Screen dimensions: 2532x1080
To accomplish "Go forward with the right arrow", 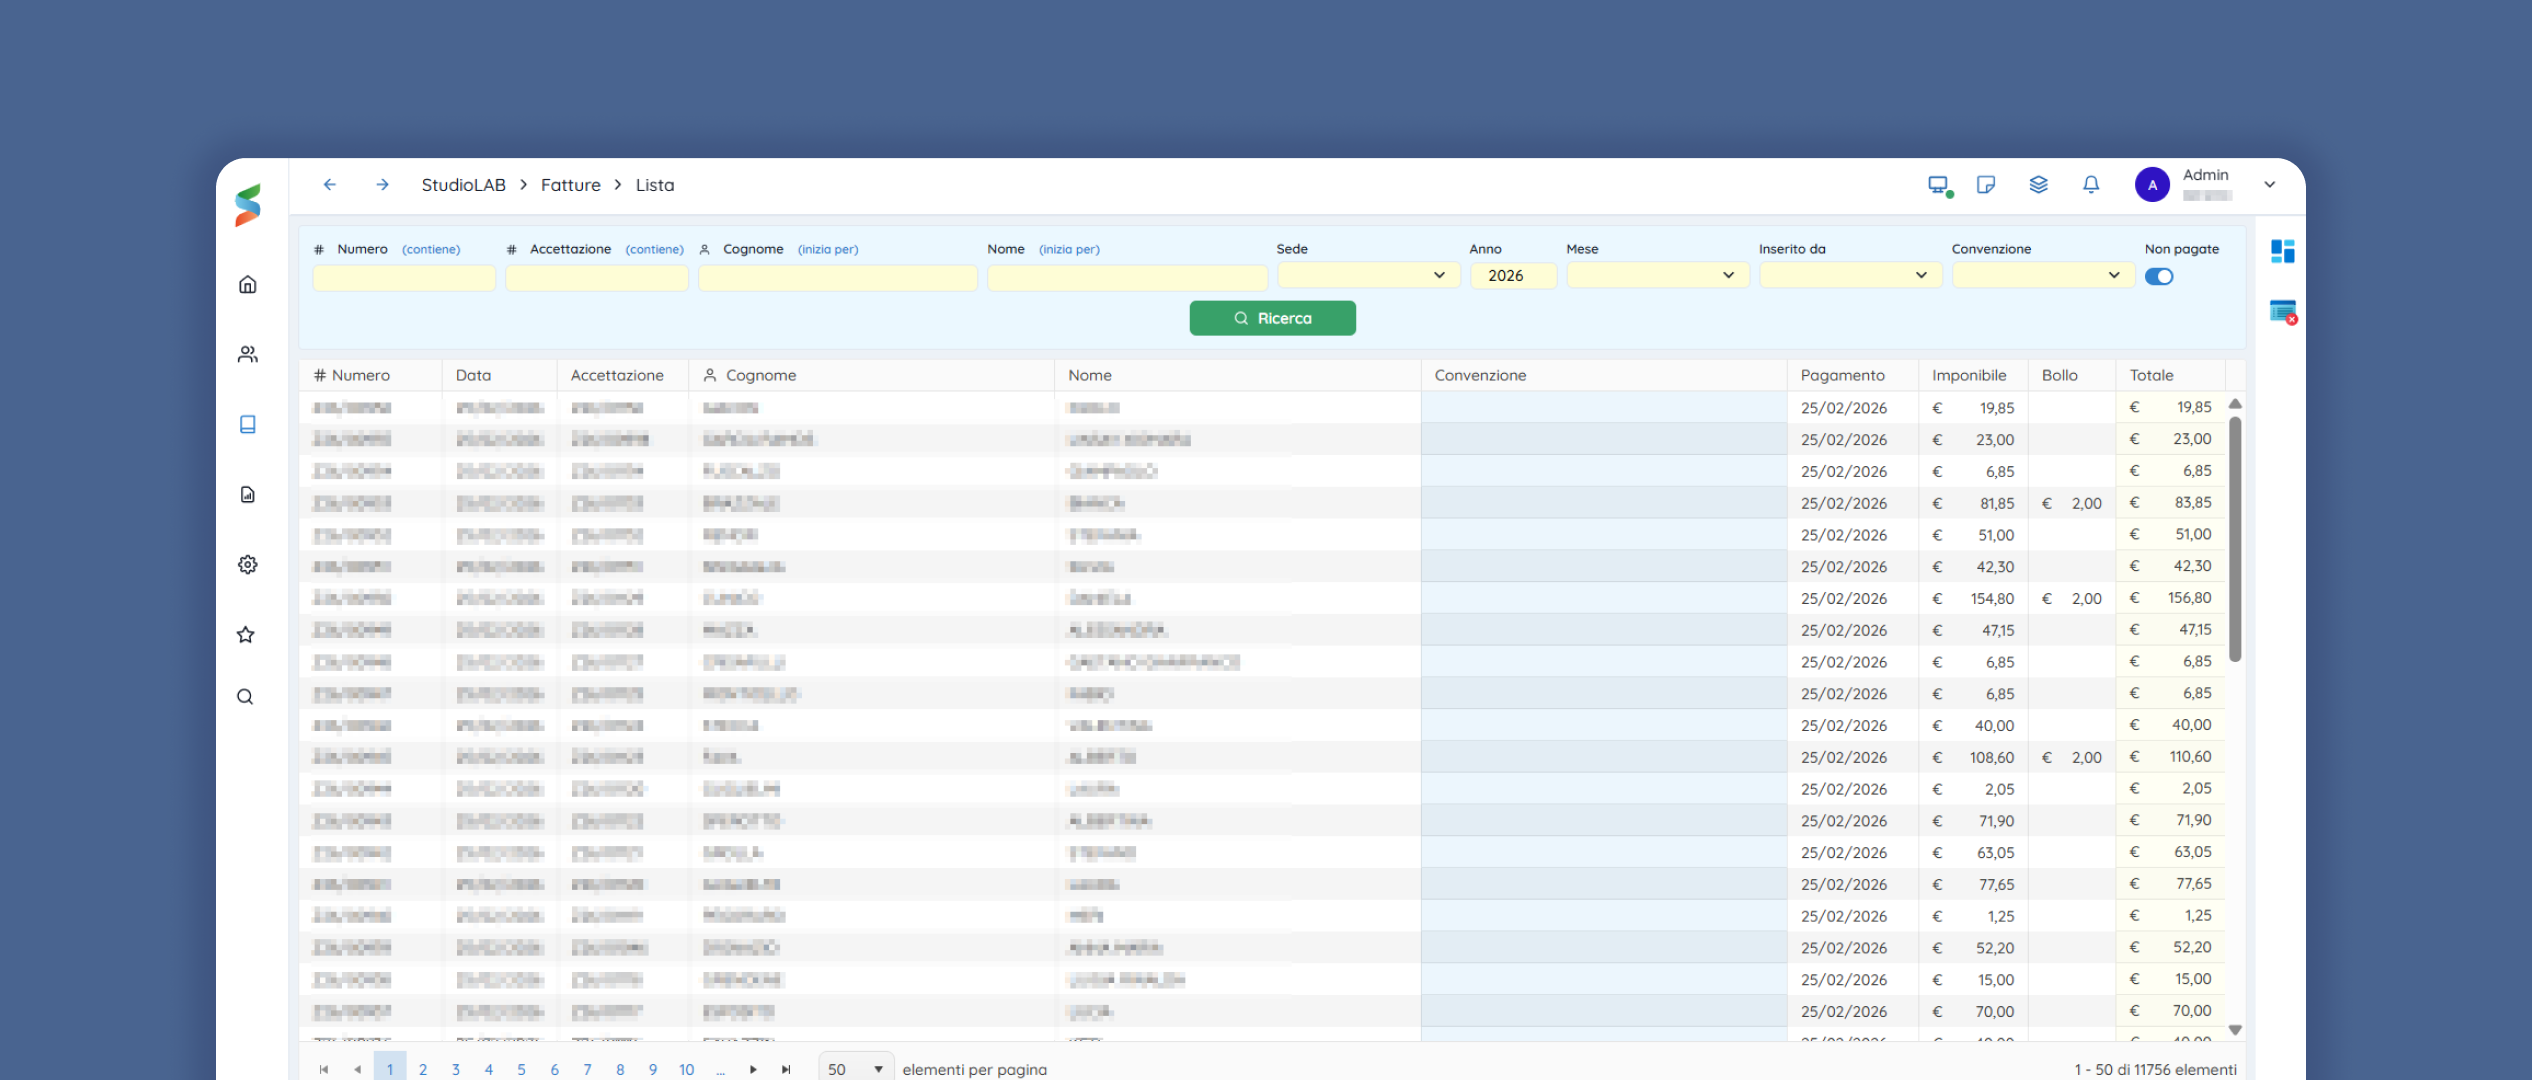I will (x=382, y=185).
